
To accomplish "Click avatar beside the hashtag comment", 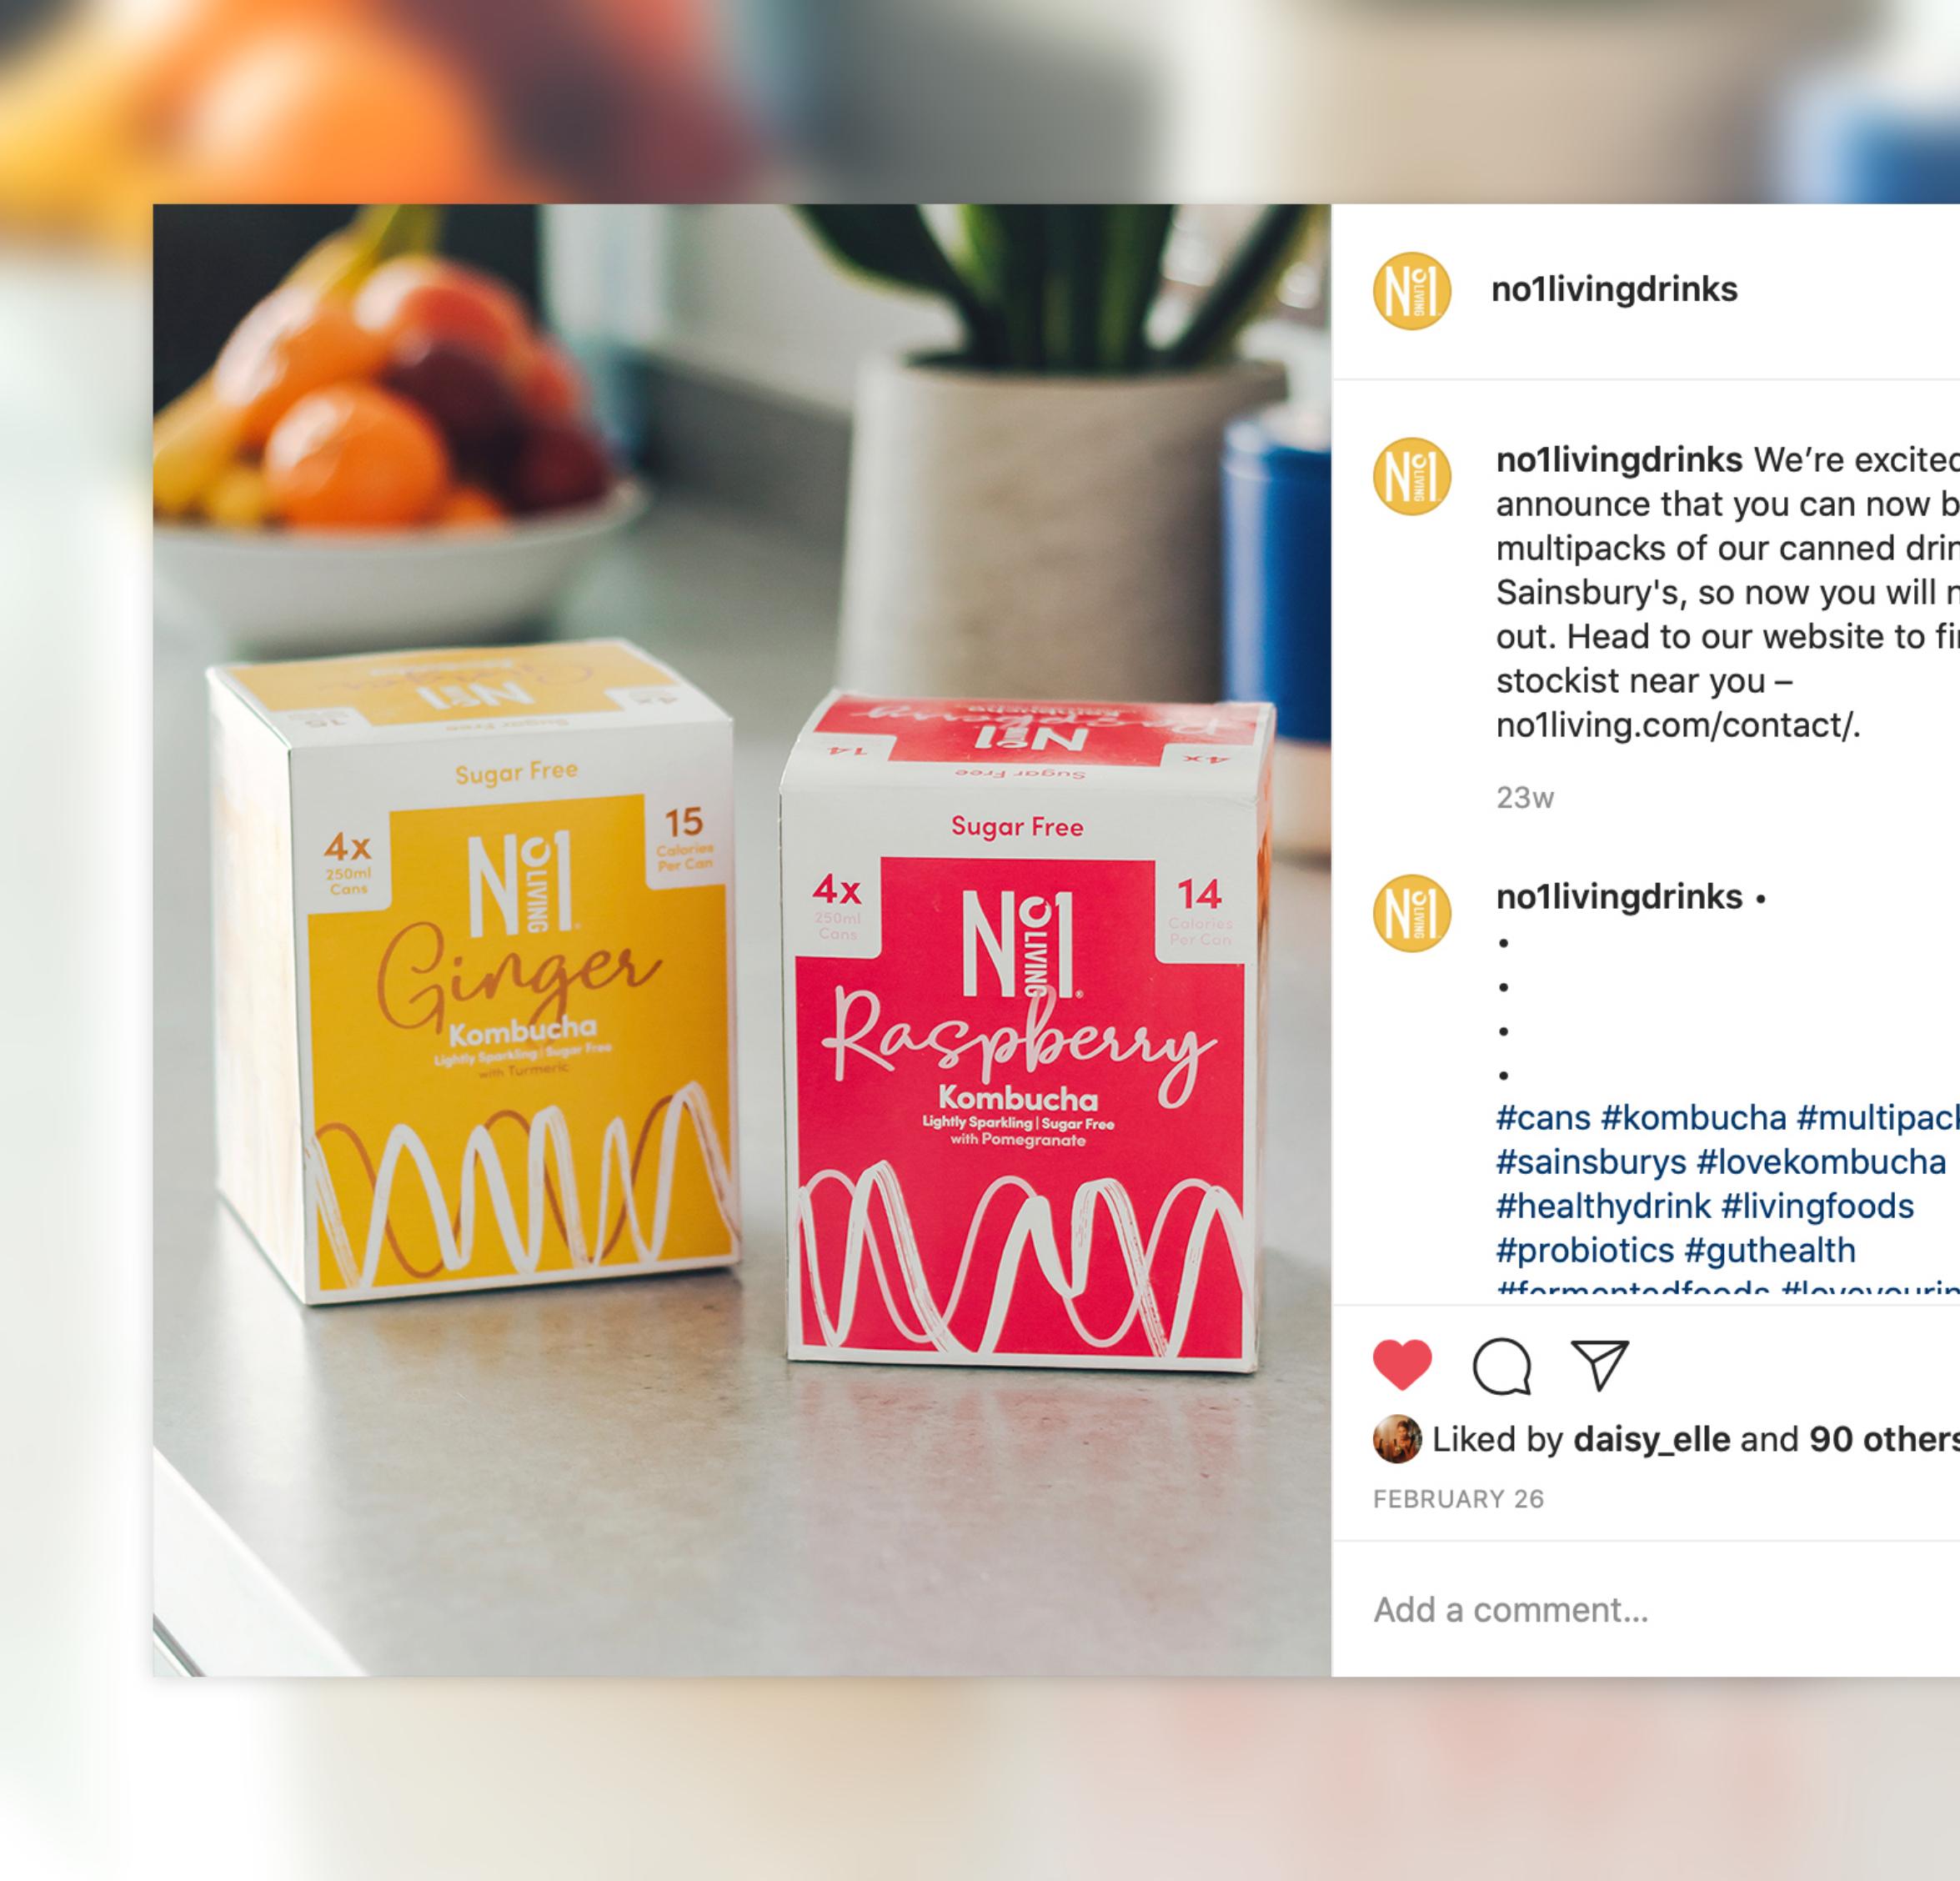I will click(x=1412, y=913).
